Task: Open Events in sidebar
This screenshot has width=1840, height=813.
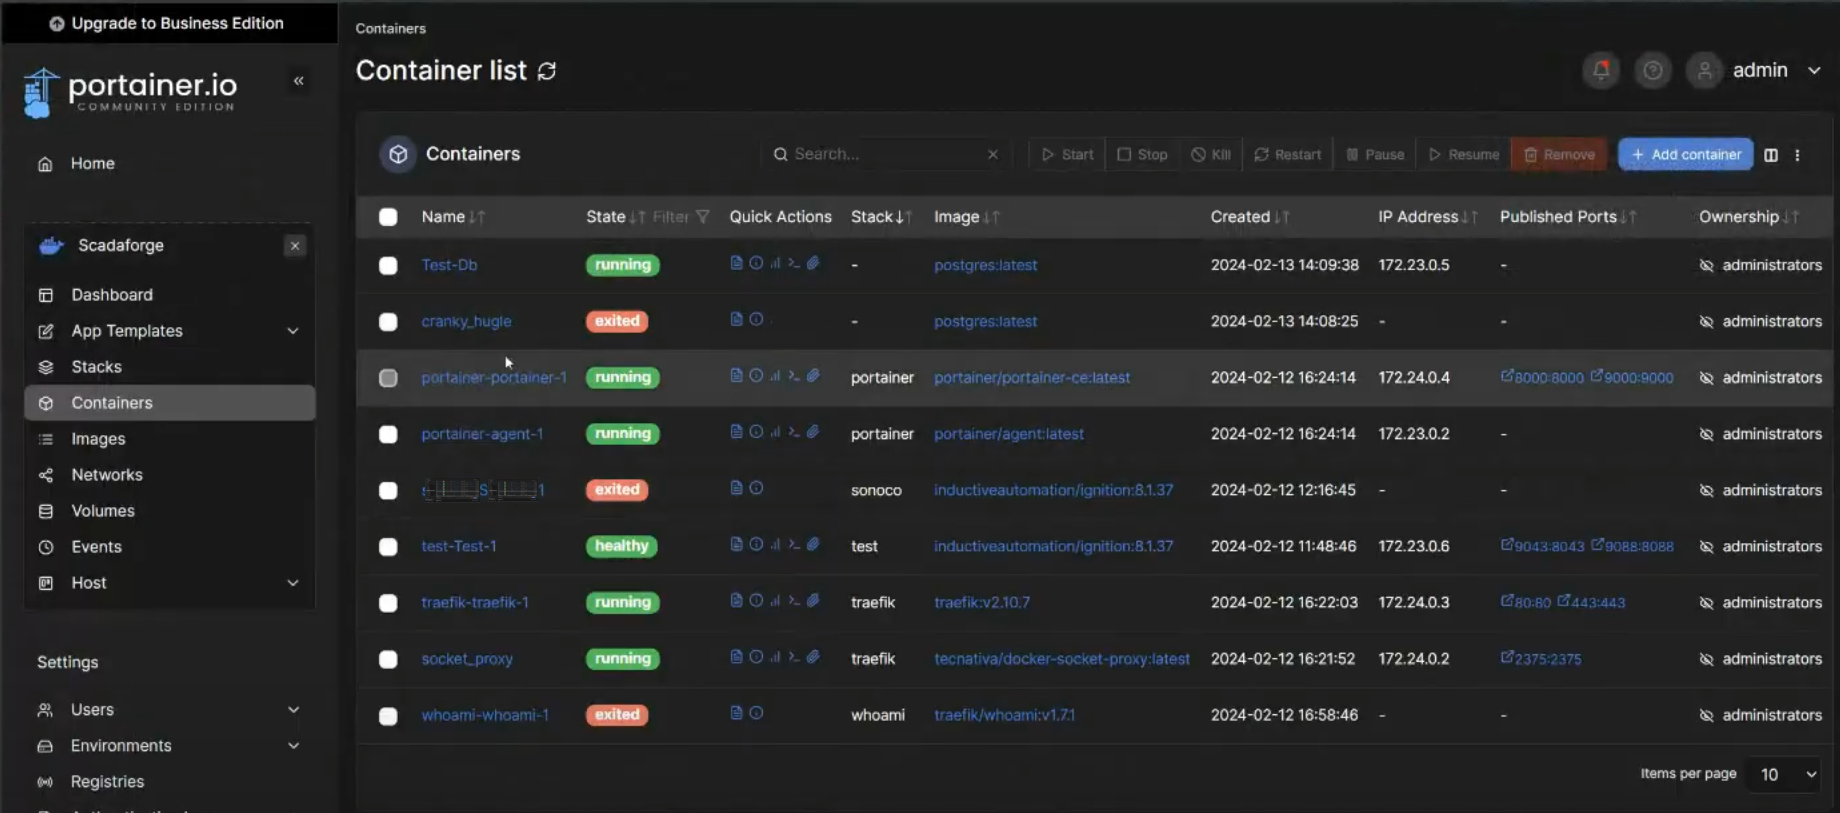Action: pos(96,547)
